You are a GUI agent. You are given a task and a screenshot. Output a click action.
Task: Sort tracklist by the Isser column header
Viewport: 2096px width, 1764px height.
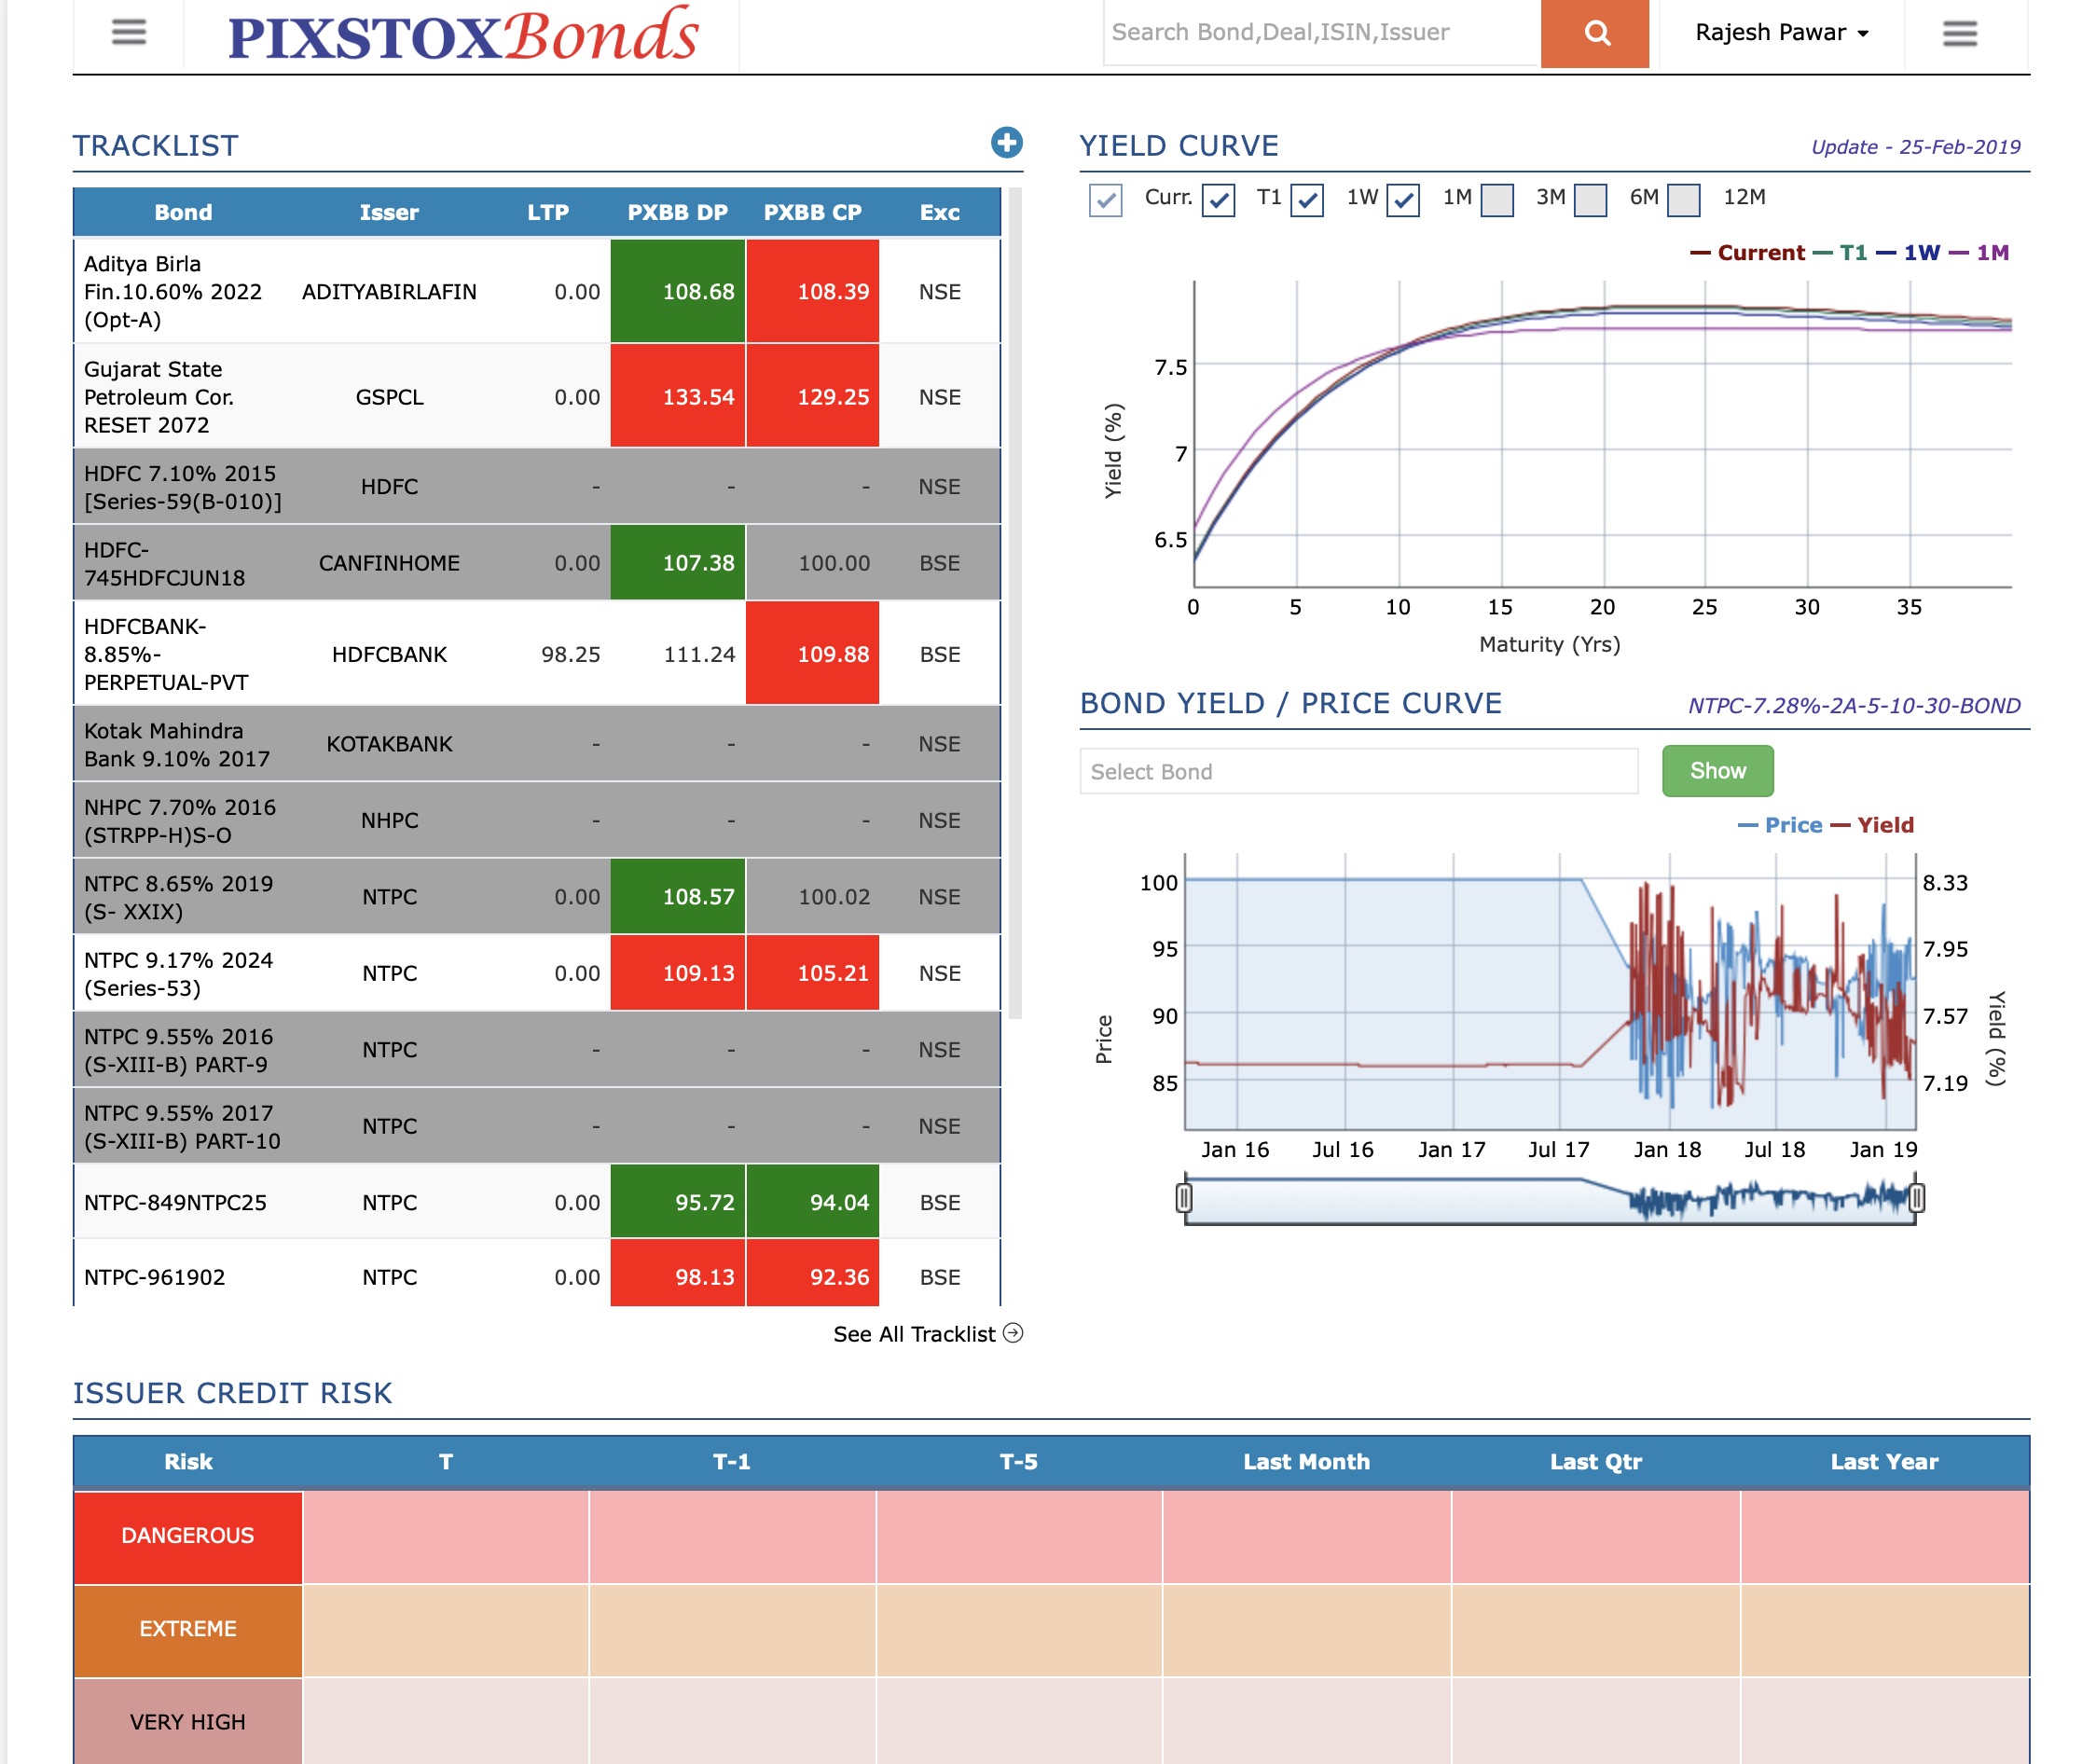389,212
